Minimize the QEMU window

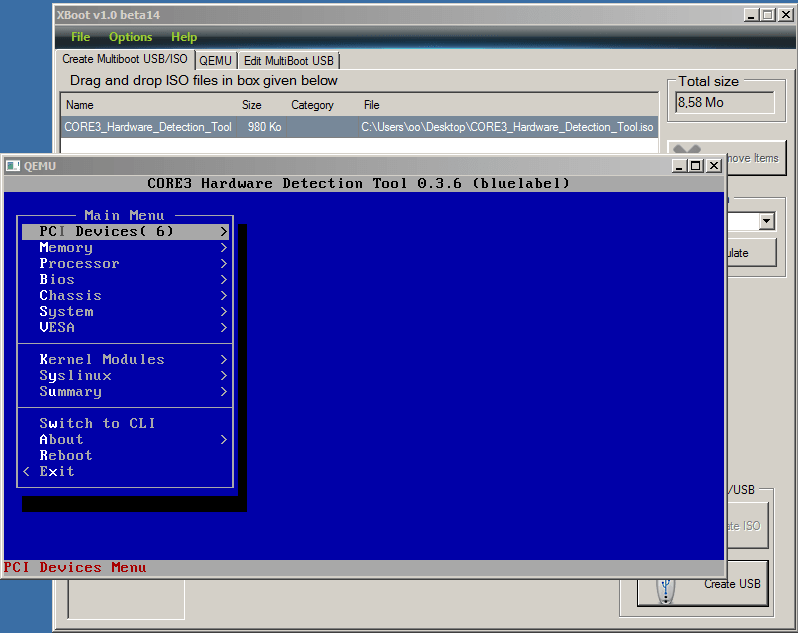pos(679,166)
